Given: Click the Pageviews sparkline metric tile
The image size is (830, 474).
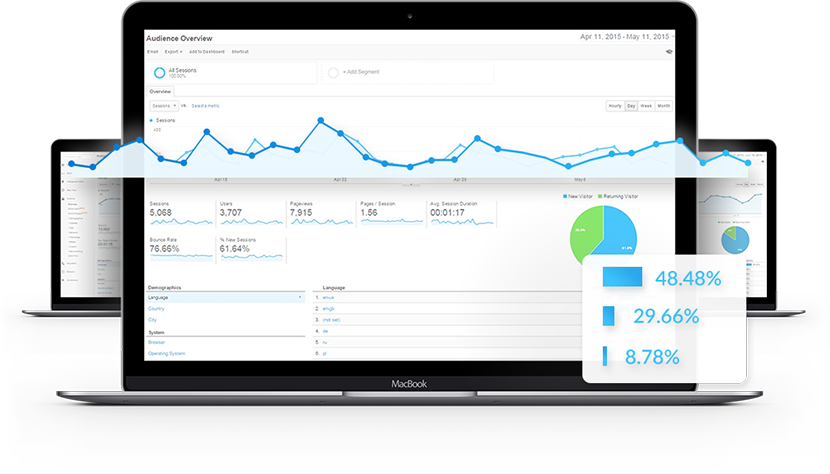Looking at the screenshot, I should click(x=320, y=216).
